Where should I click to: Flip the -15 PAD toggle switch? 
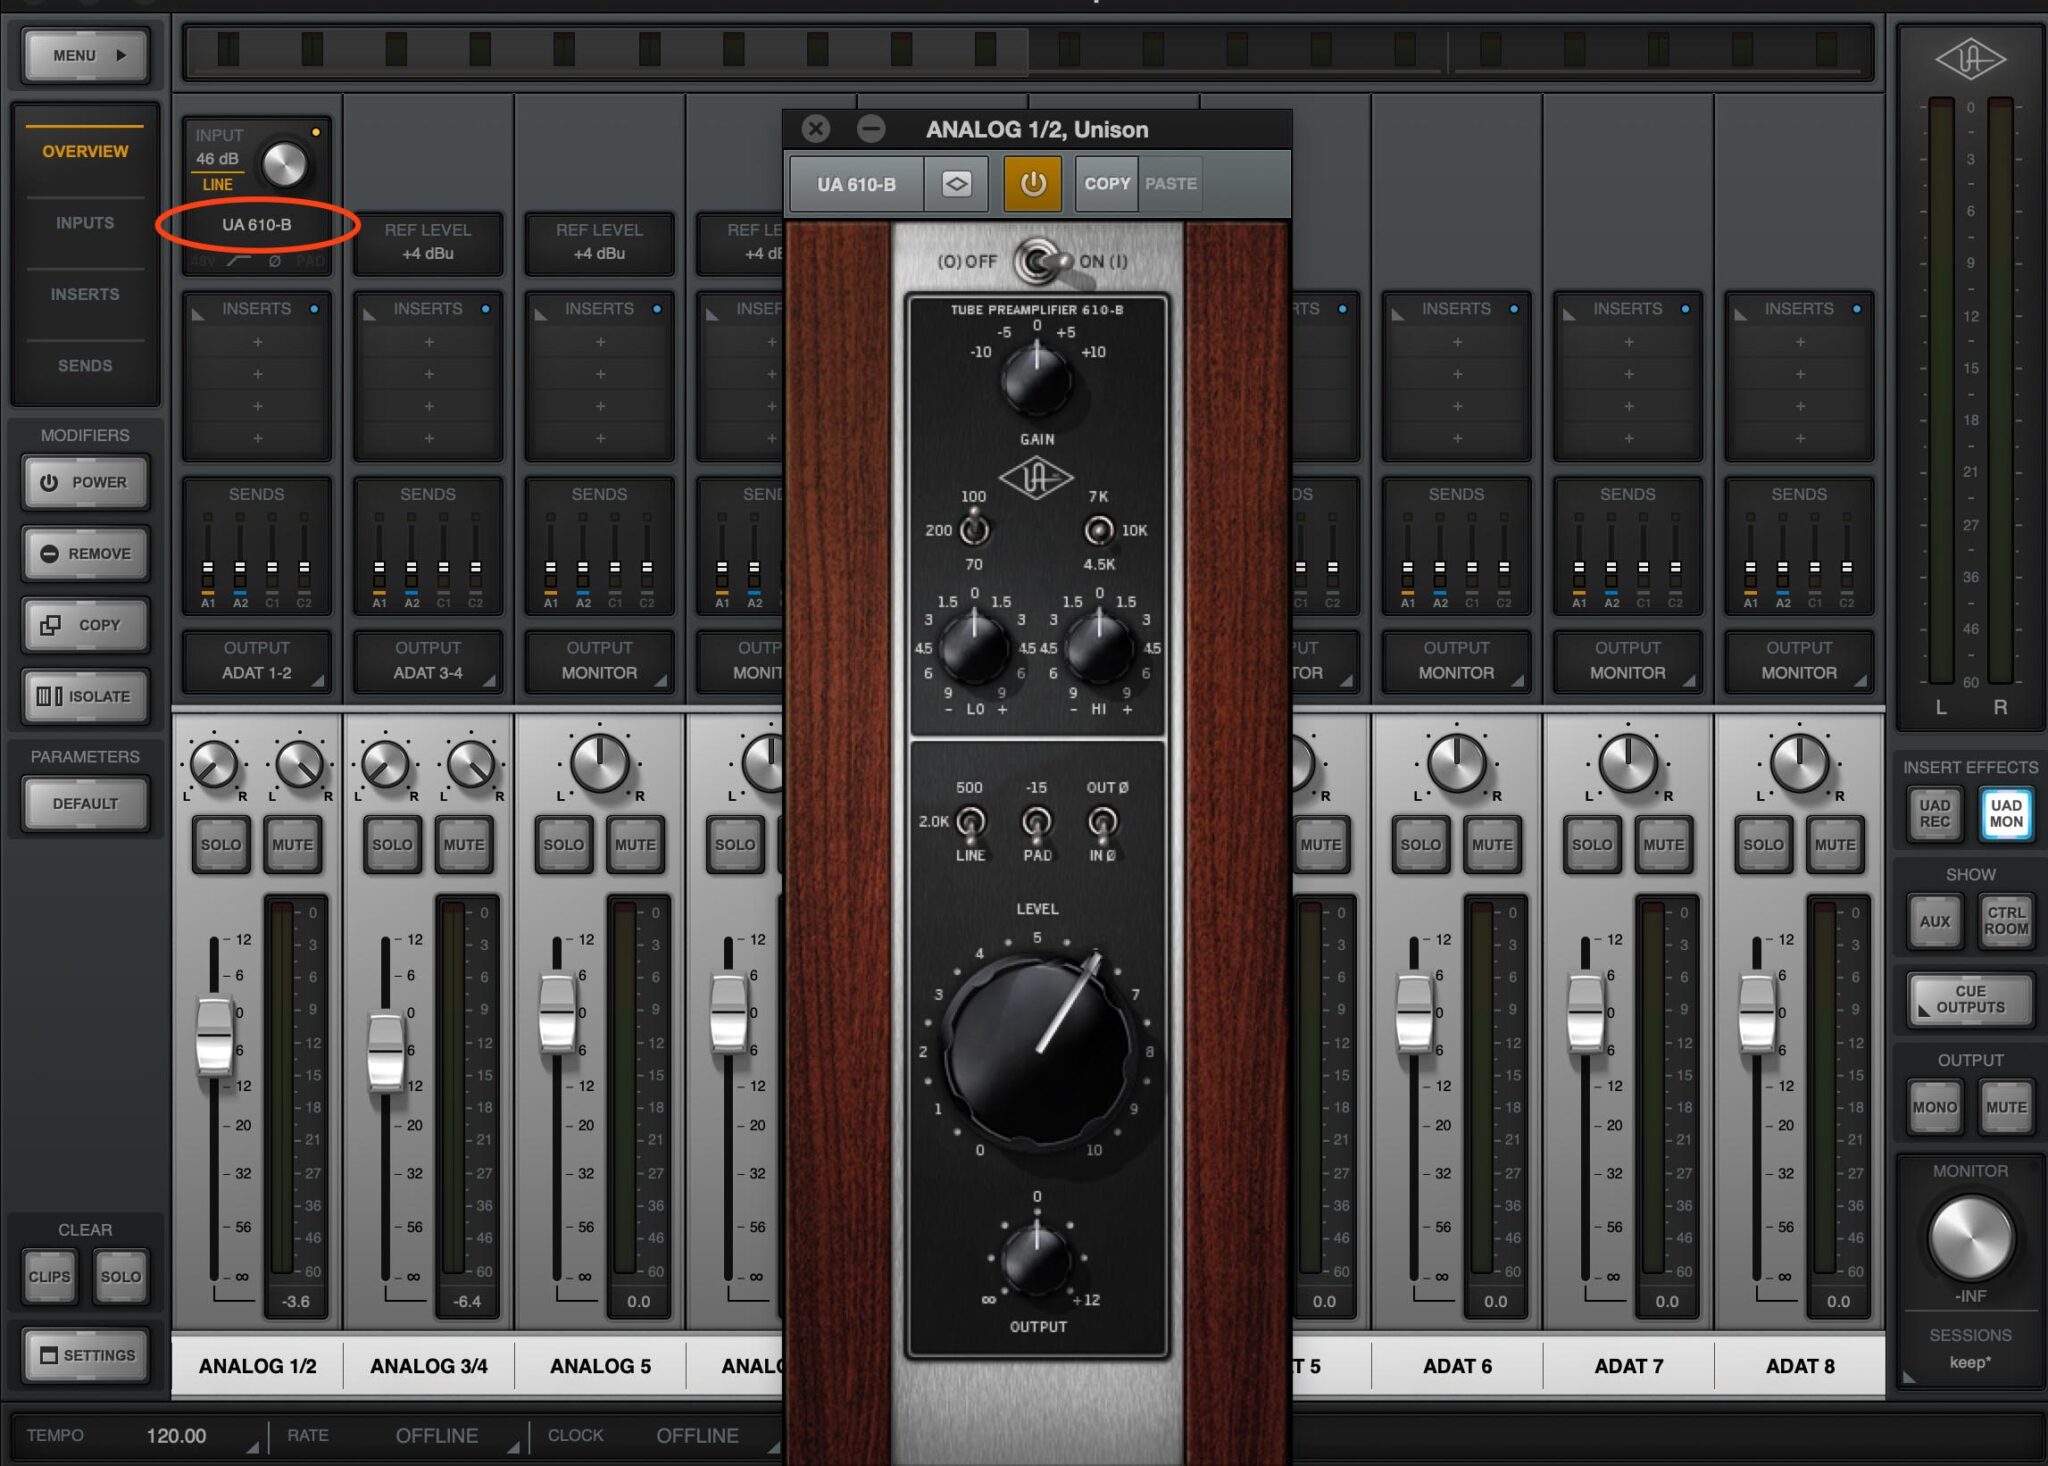[1036, 822]
